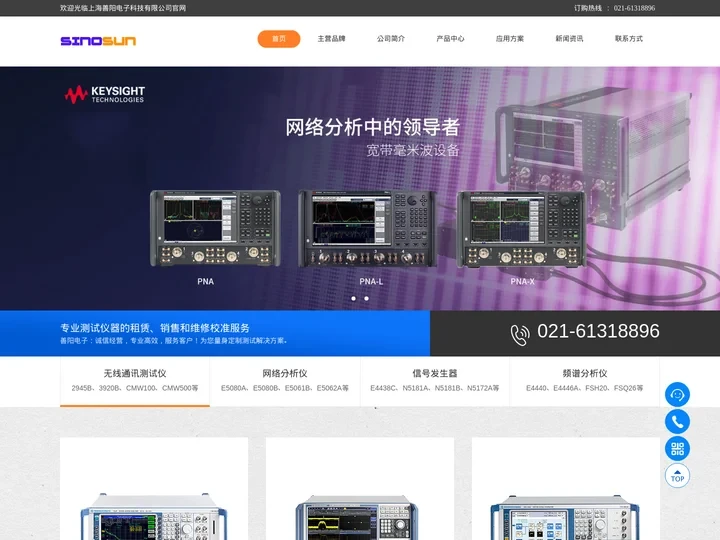Open 产品中心 in the navigation
The height and width of the screenshot is (540, 720).
click(450, 39)
